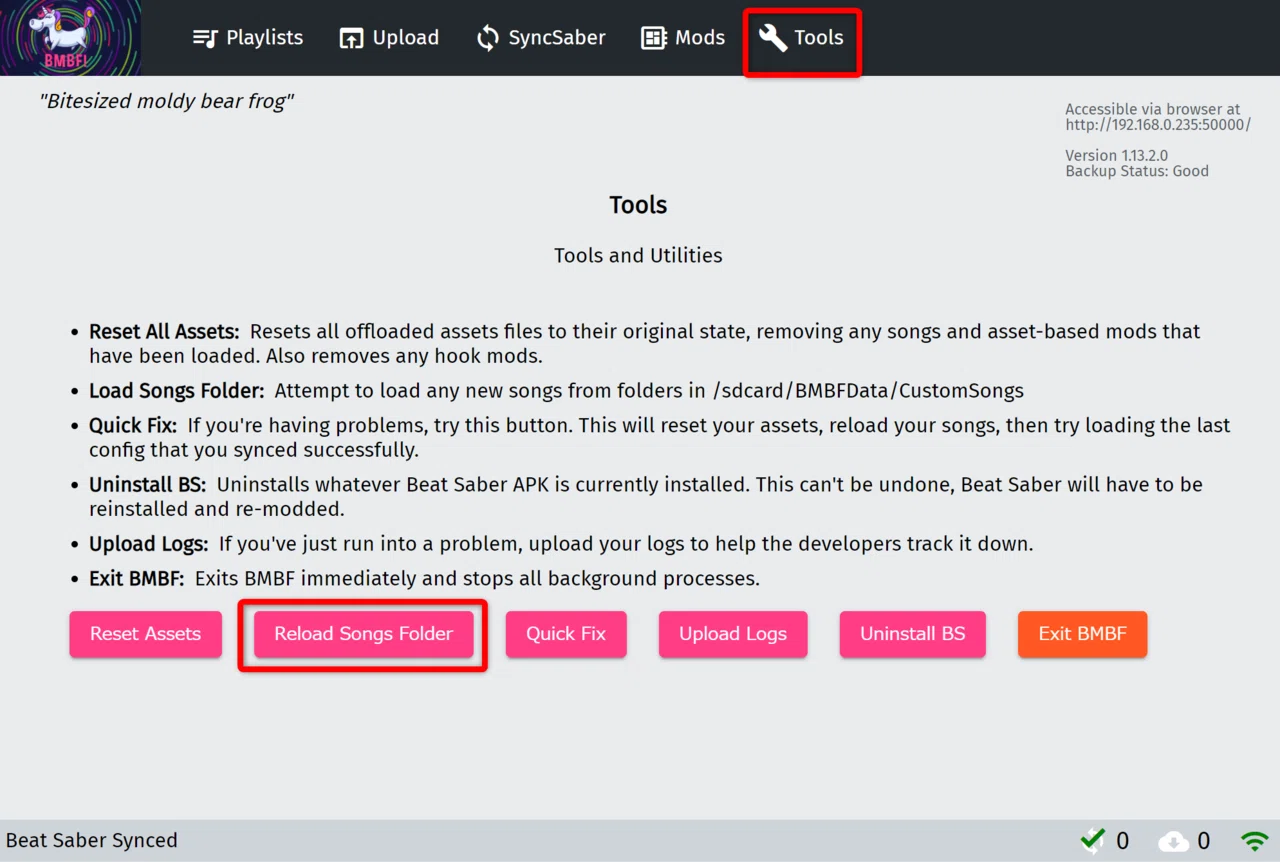The image size is (1280, 862).
Task: Click the "Quick Fix:" bullet label
Action: (x=133, y=425)
